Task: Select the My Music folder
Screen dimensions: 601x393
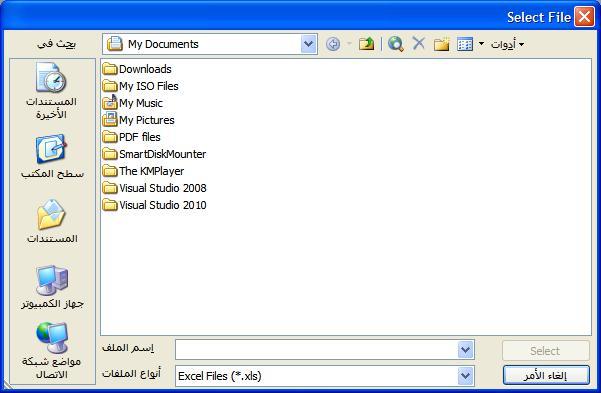Action: pos(133,103)
